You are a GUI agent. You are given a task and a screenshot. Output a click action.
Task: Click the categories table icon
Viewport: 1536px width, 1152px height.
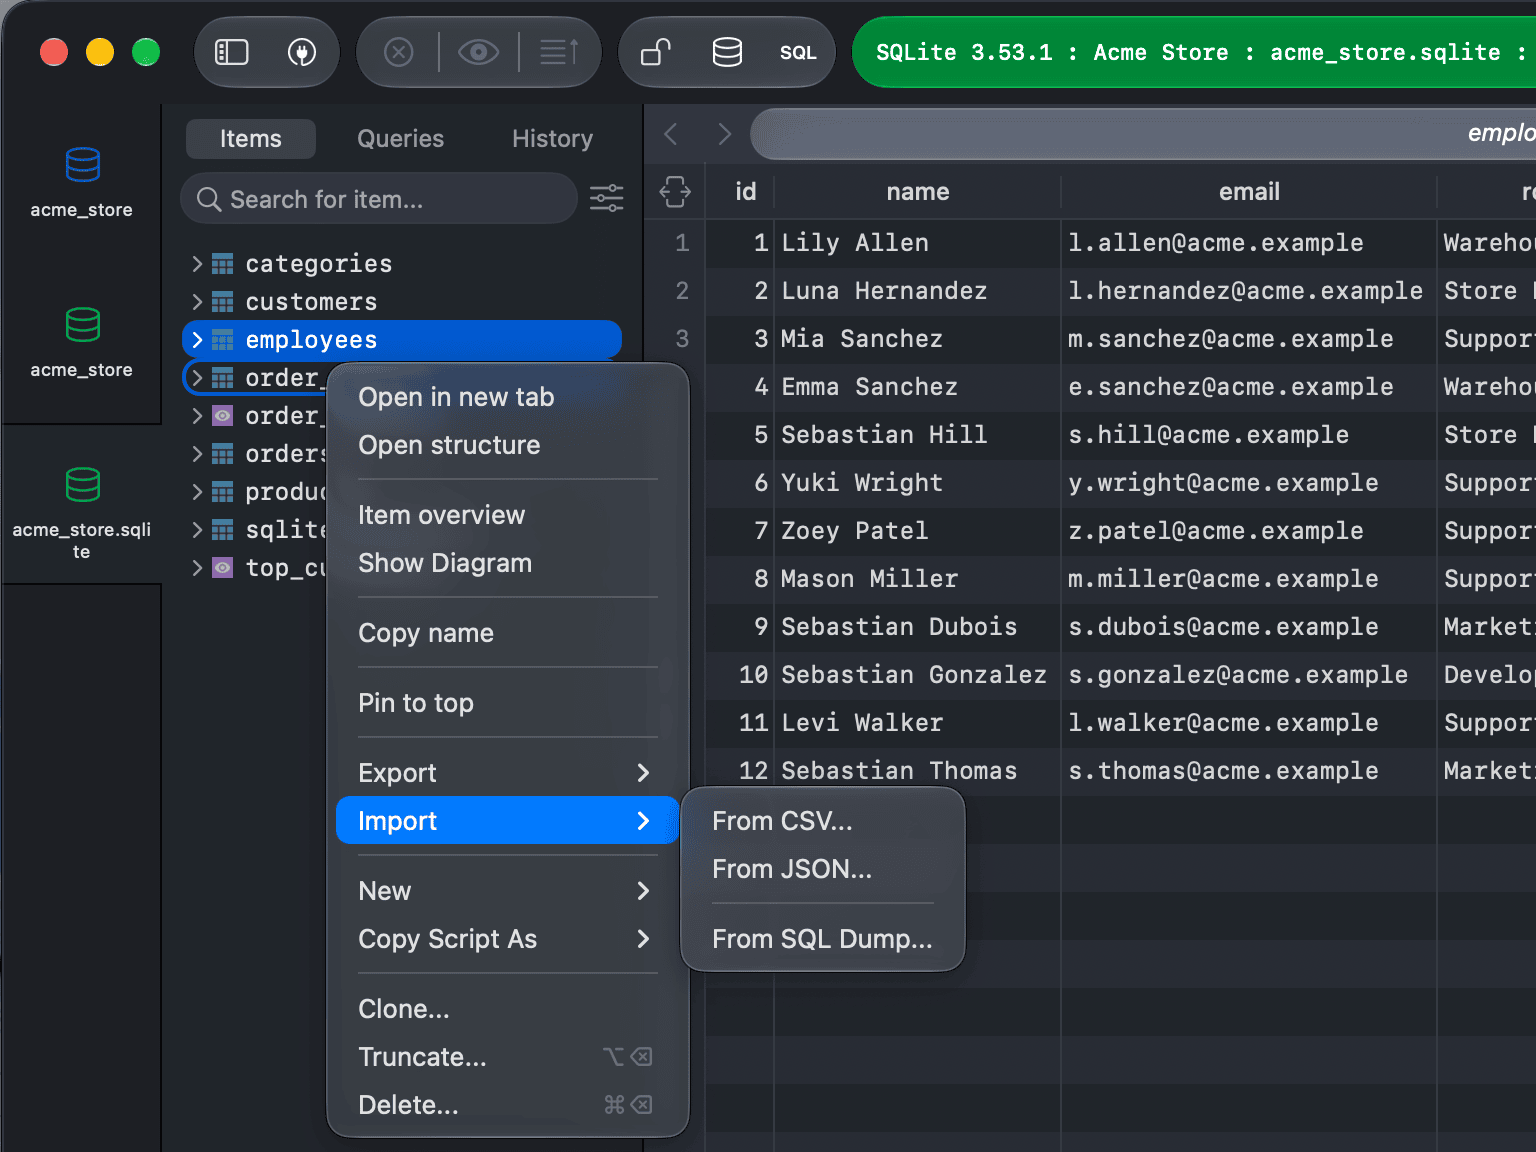[223, 264]
